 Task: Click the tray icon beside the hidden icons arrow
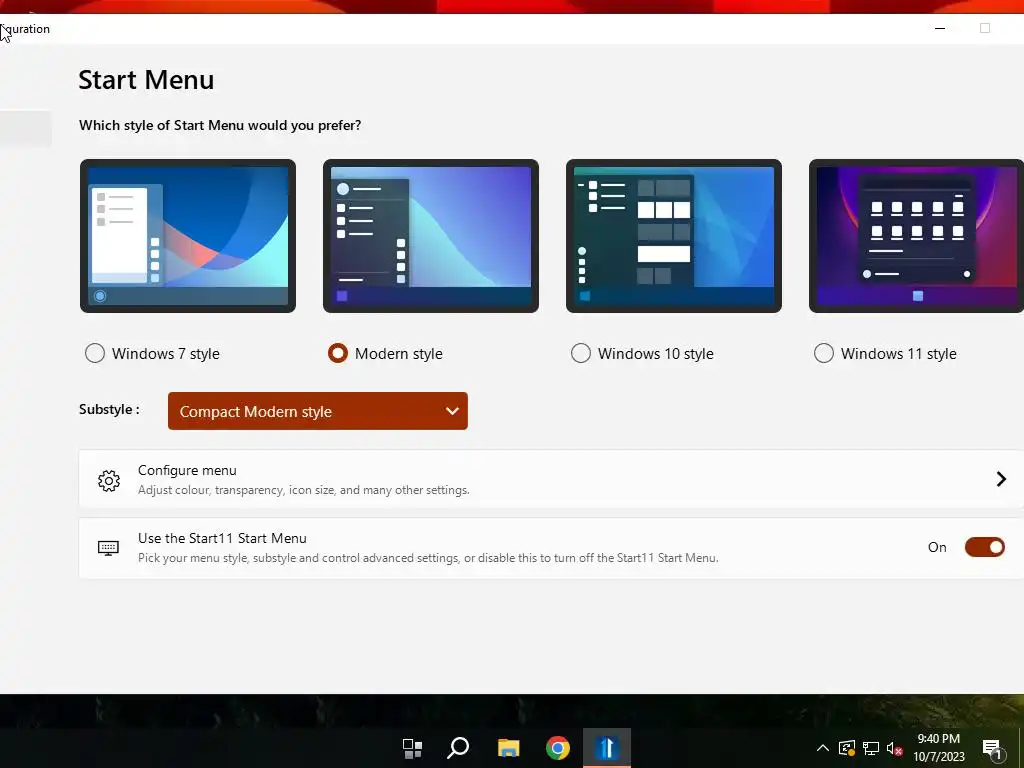847,748
